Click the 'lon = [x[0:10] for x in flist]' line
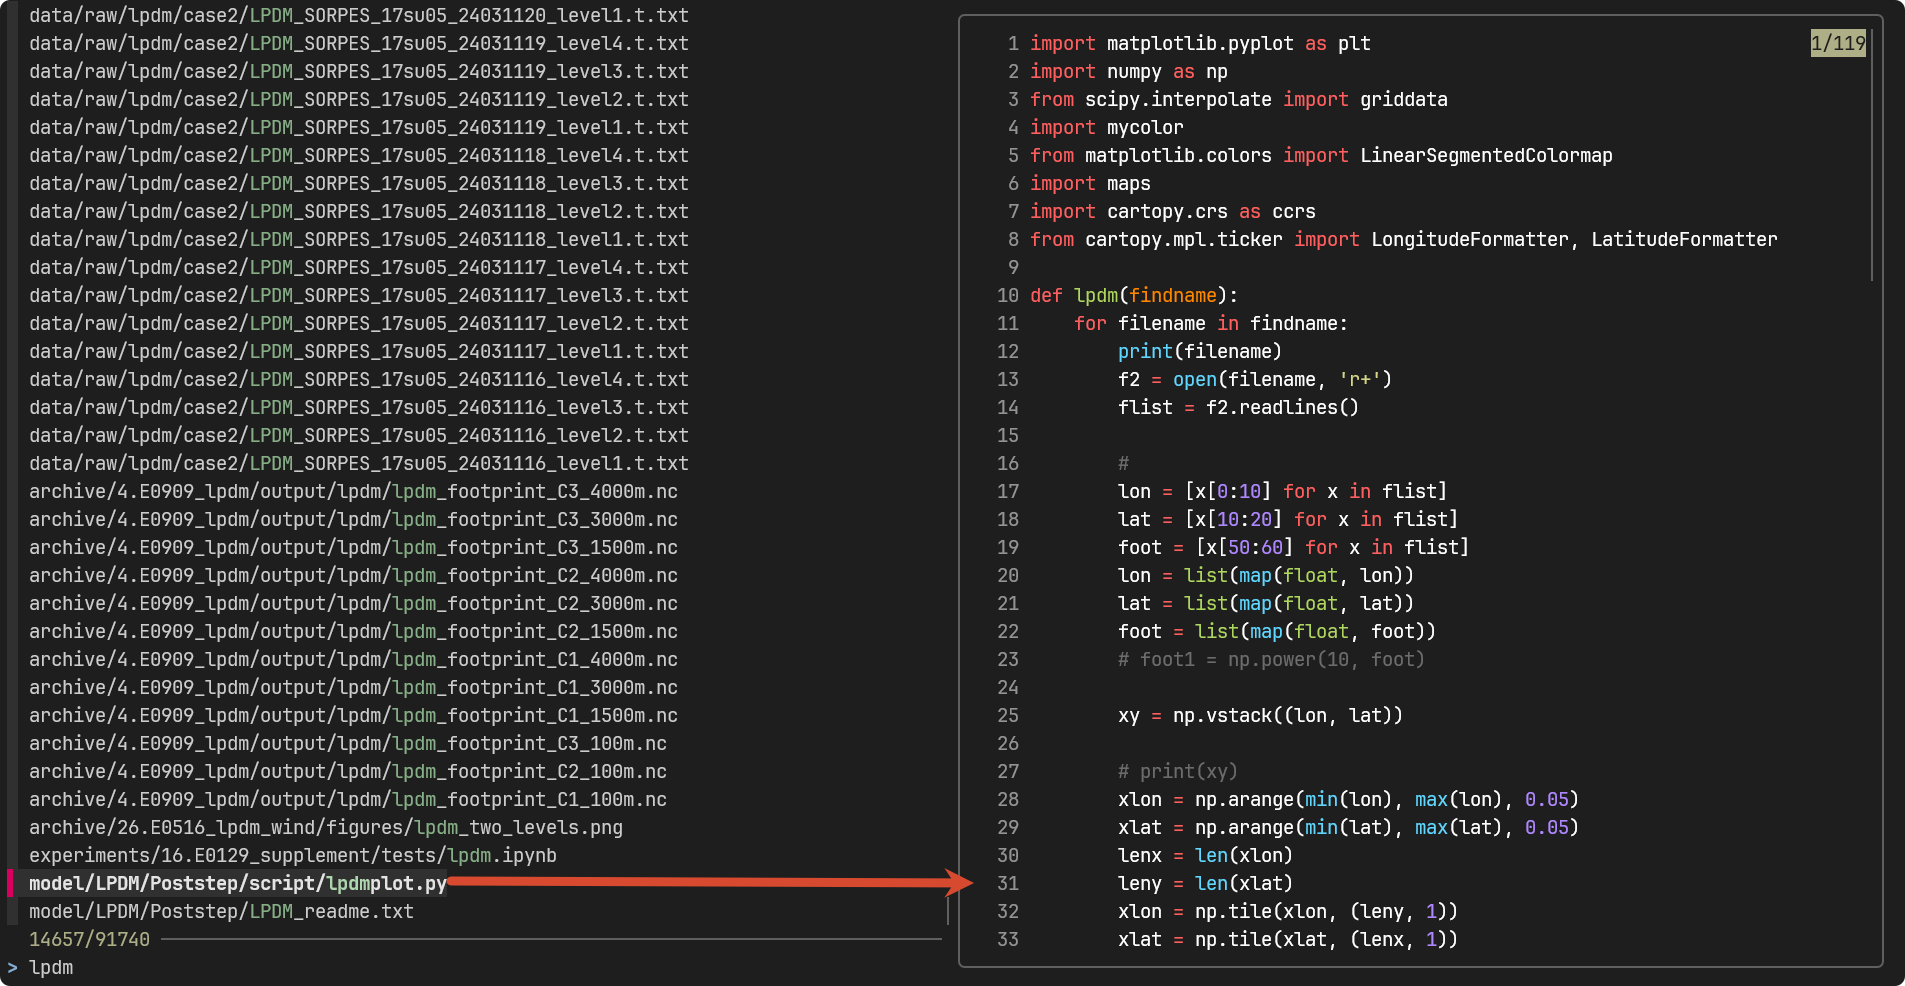Screen dimensions: 1905x986 click(1283, 491)
